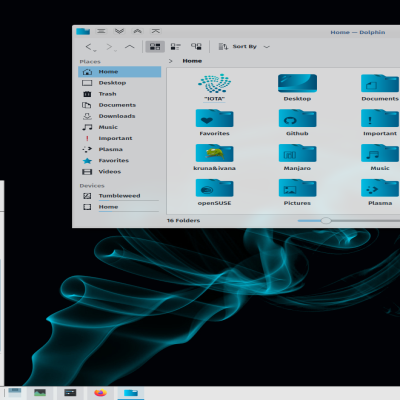Open the Github folder

coord(297,122)
